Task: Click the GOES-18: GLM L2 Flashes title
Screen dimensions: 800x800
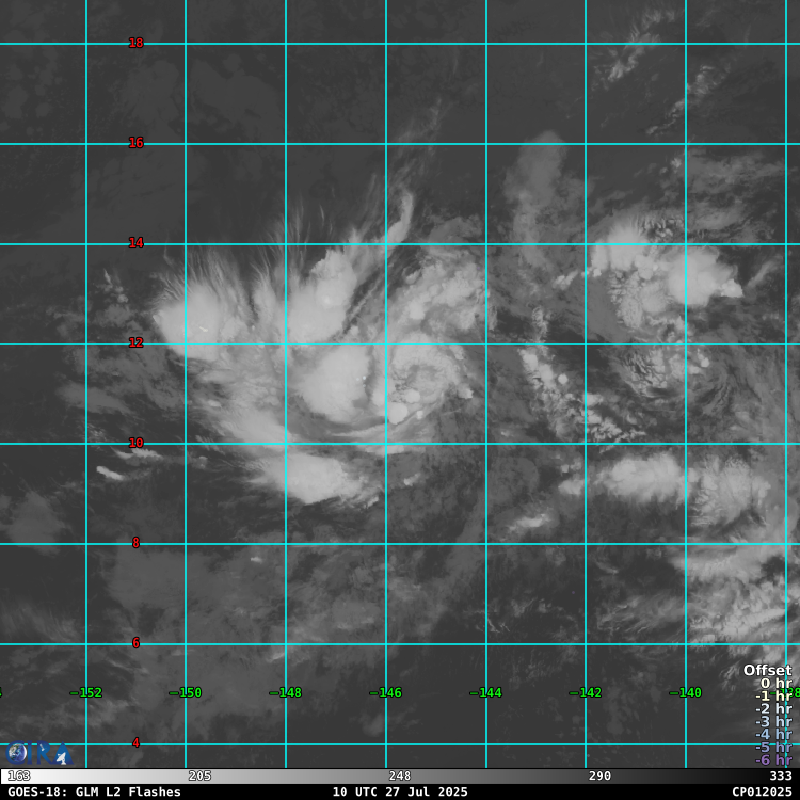Action: click(x=94, y=792)
